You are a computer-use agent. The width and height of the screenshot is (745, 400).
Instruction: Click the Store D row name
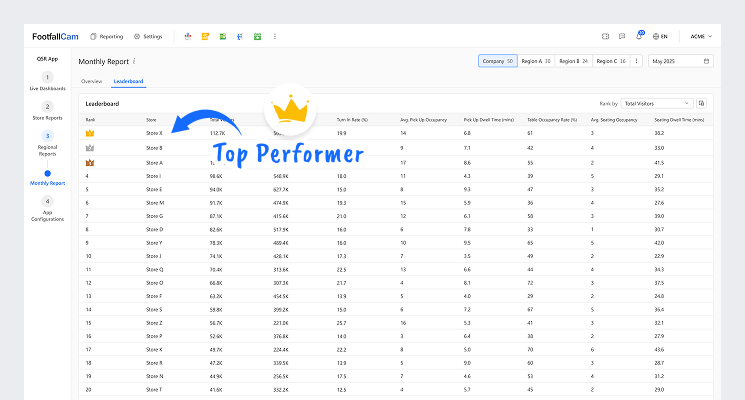point(154,229)
